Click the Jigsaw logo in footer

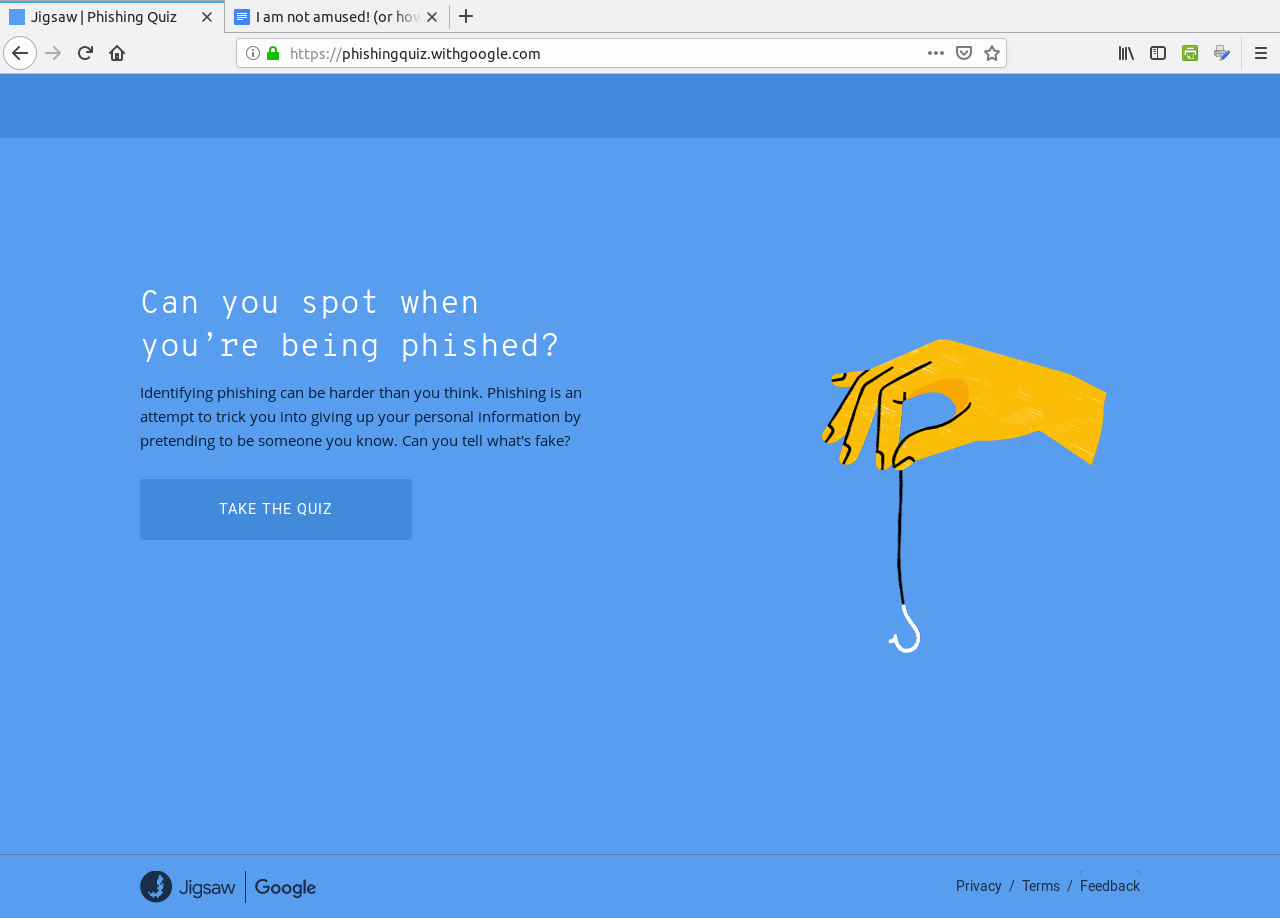click(x=188, y=887)
